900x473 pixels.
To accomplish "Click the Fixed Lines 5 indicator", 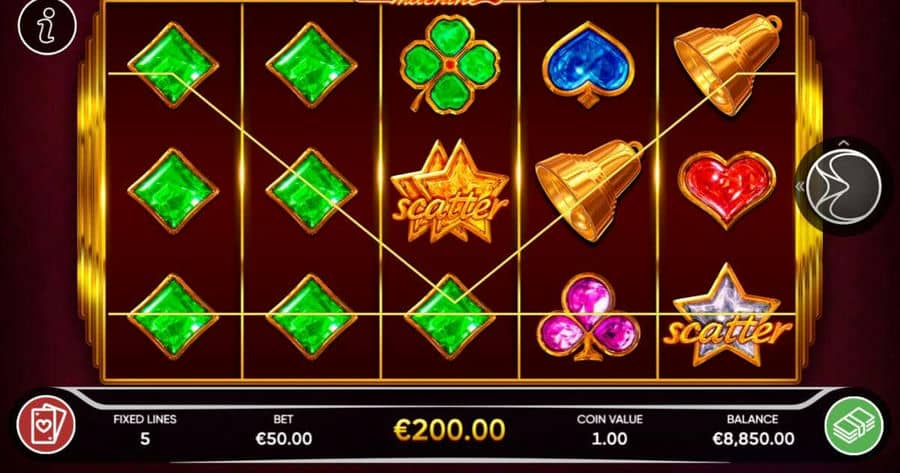I will tap(145, 430).
